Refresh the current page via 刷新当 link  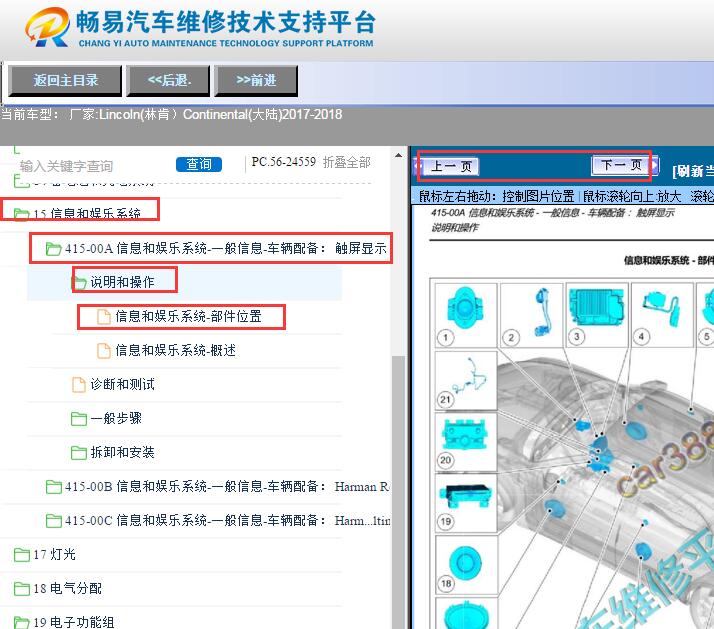click(x=693, y=171)
